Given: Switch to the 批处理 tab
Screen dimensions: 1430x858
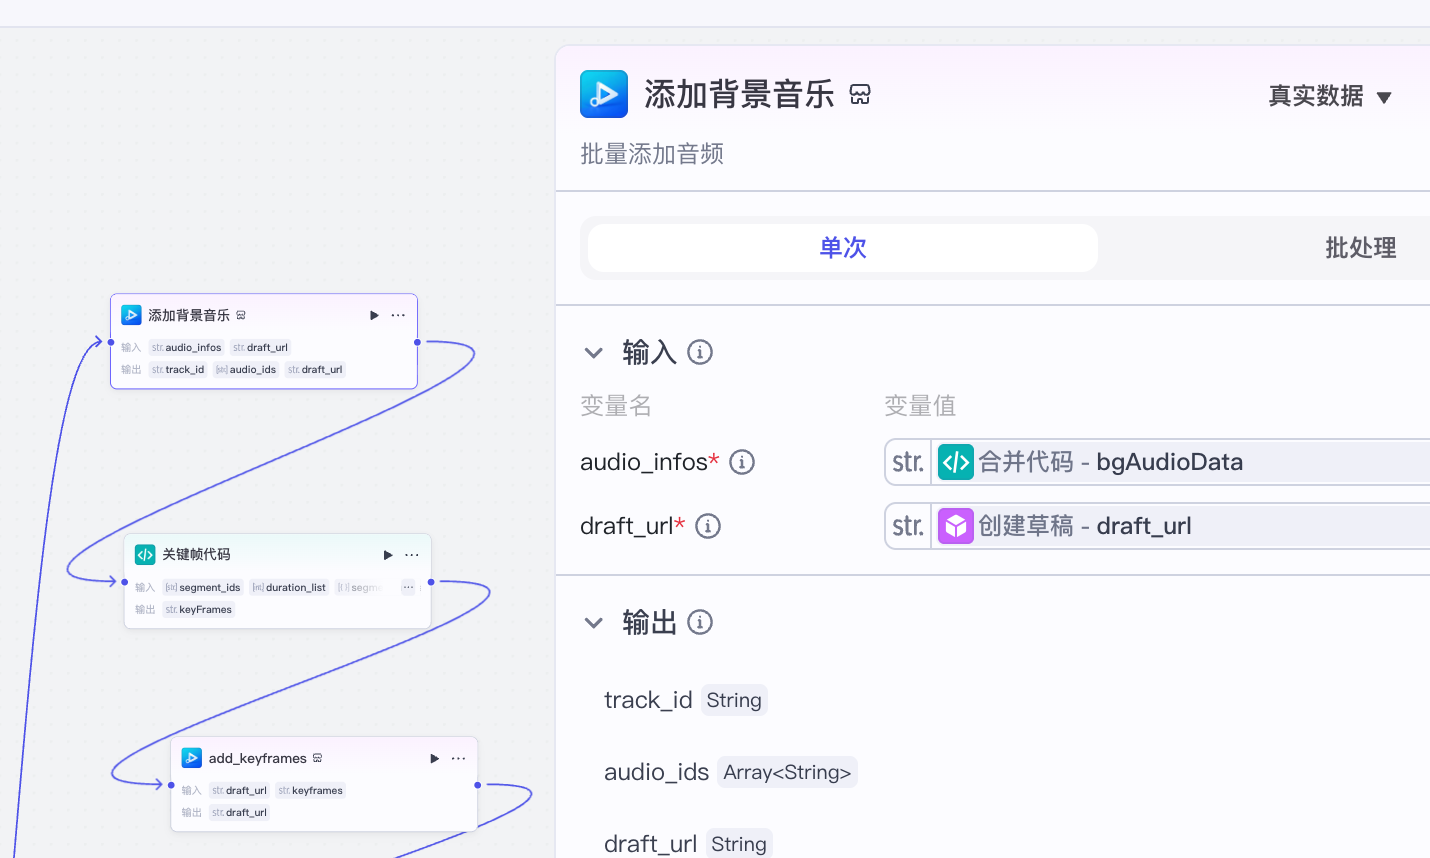Looking at the screenshot, I should point(1360,248).
